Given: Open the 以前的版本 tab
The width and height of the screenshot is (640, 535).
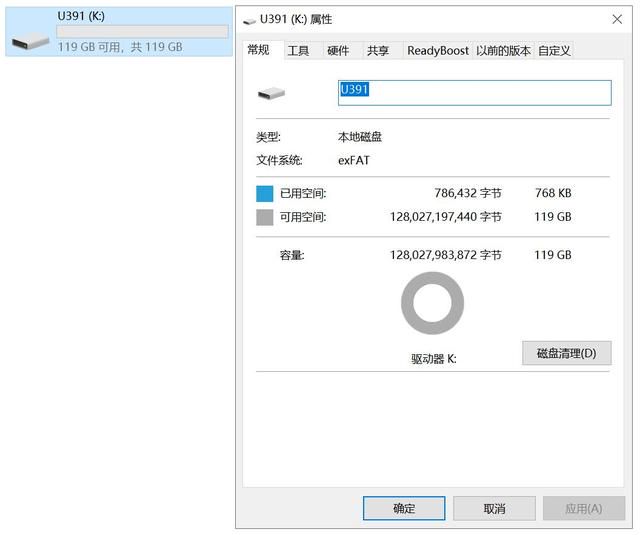Looking at the screenshot, I should pyautogui.click(x=503, y=51).
